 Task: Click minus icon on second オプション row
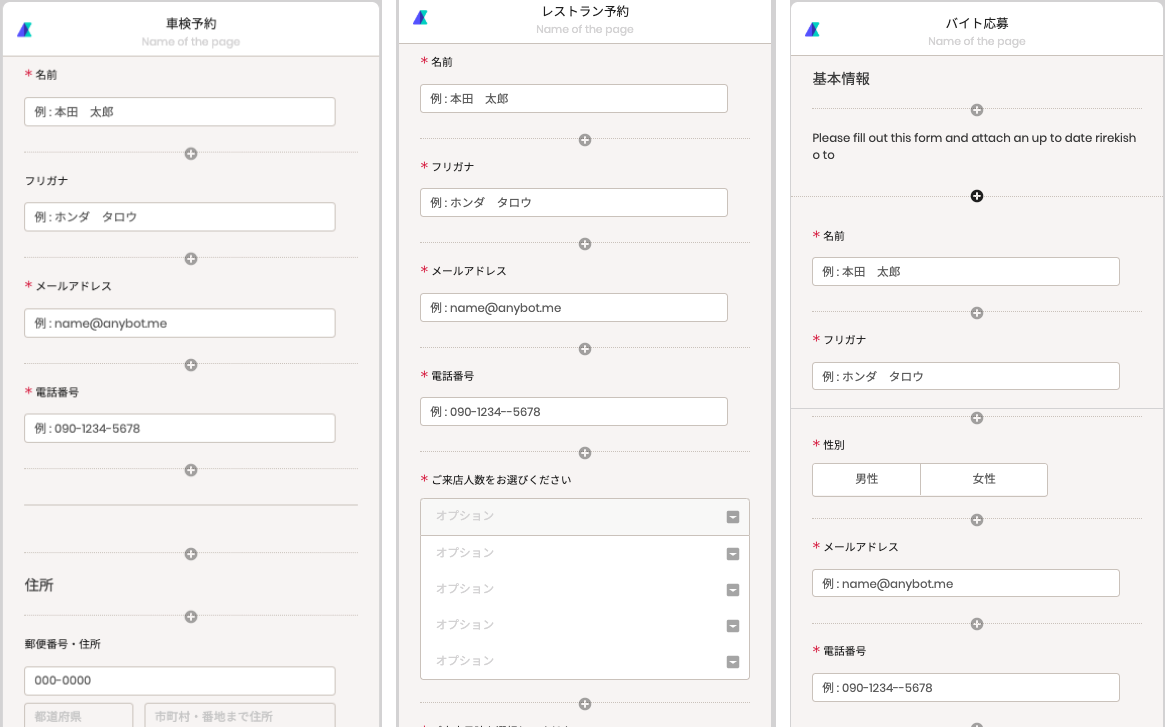(733, 555)
